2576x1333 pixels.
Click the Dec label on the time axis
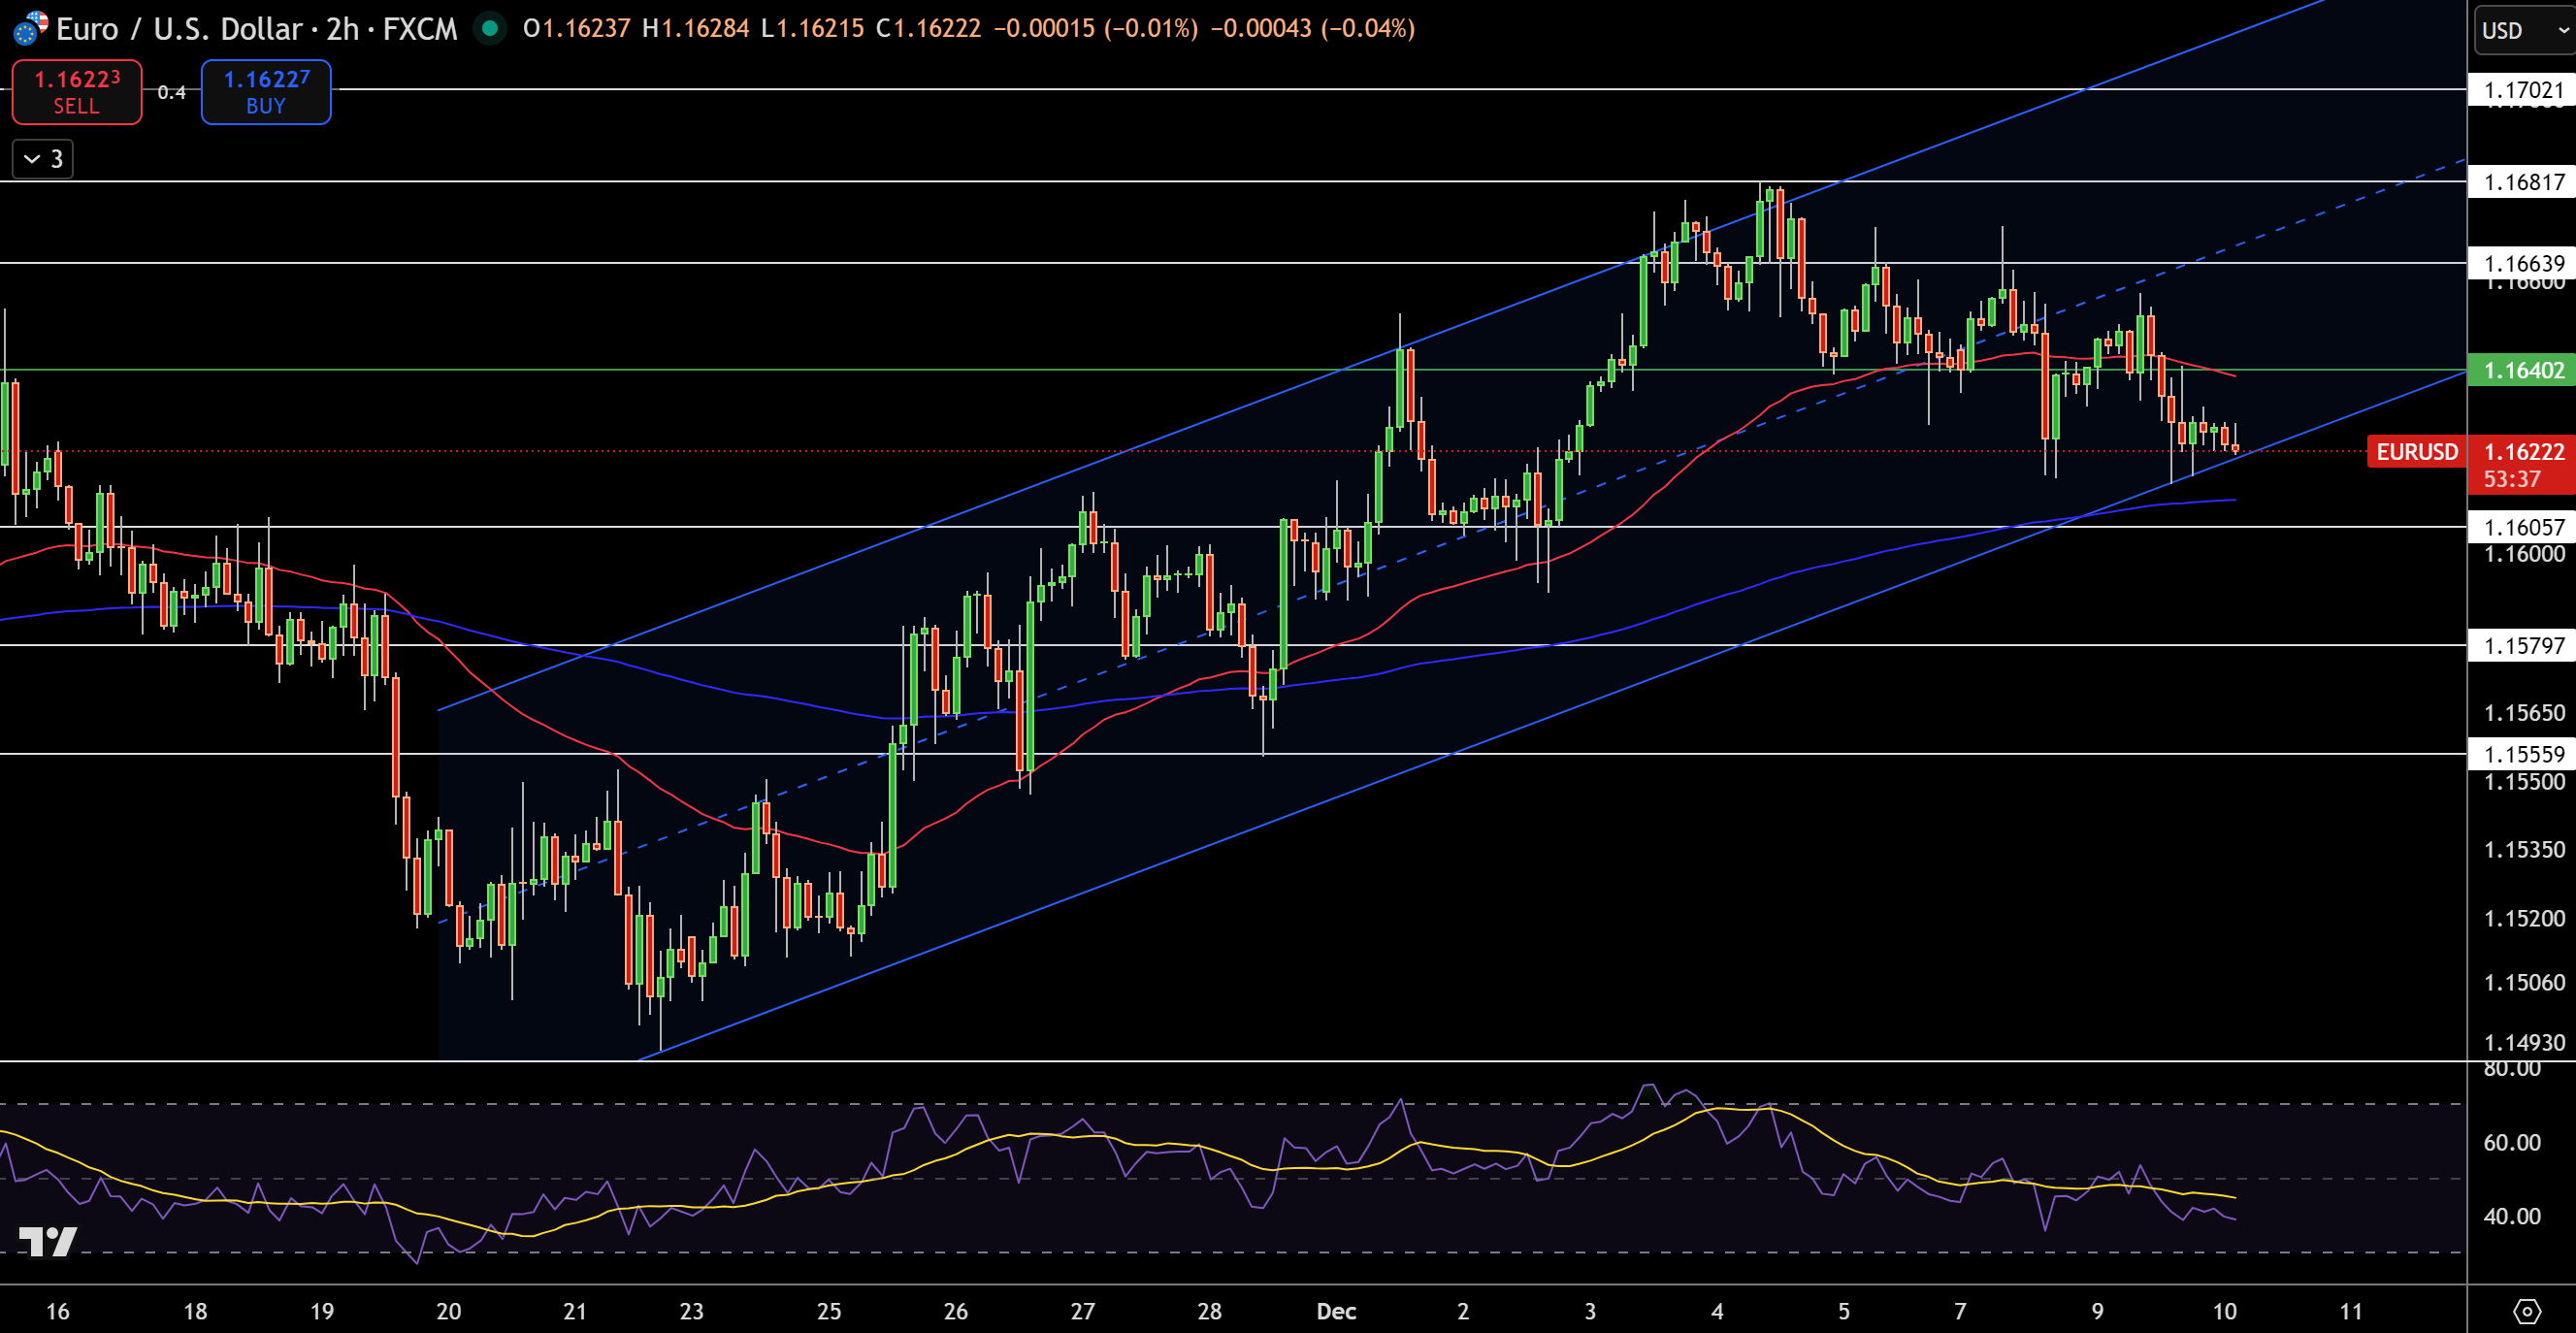[x=1336, y=1311]
